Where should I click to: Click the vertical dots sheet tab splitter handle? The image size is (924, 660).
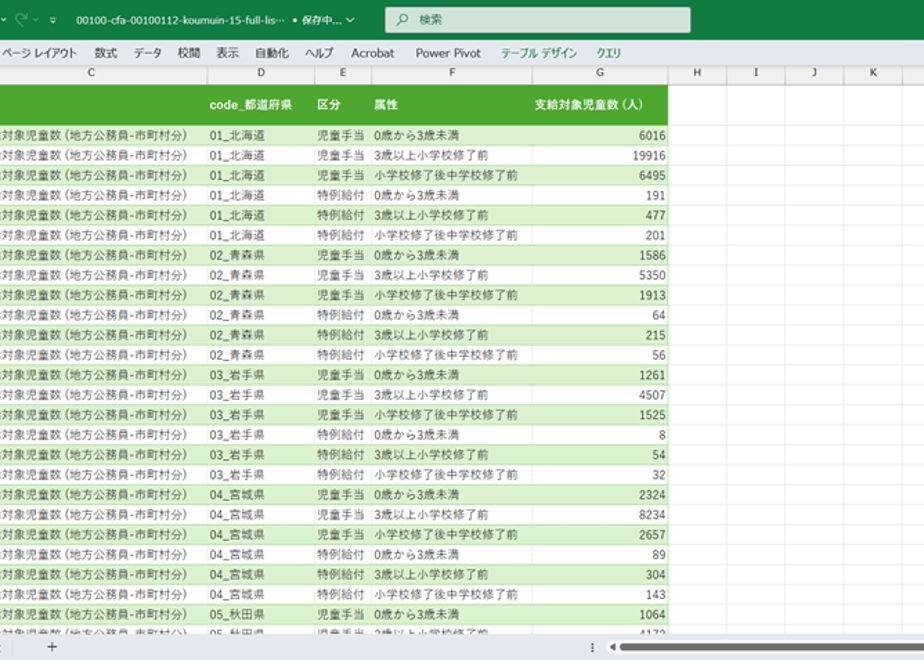coord(592,647)
